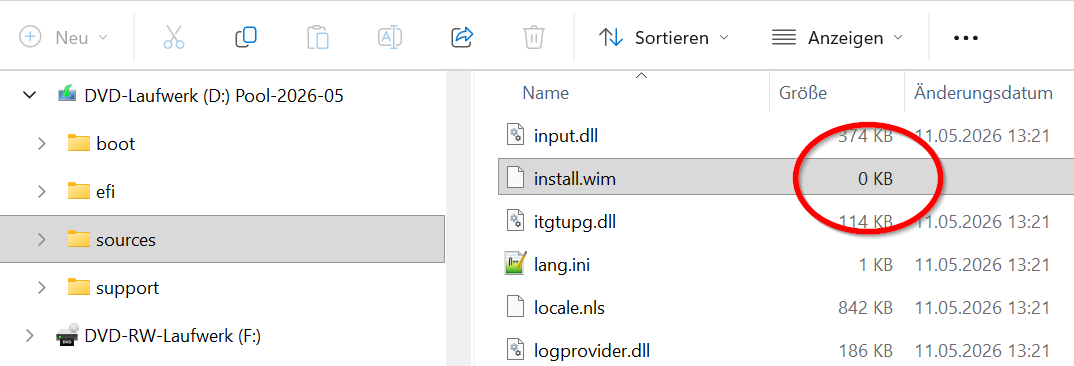1074x366 pixels.
Task: Click the itgtupg.dll gear file icon
Action: click(515, 221)
